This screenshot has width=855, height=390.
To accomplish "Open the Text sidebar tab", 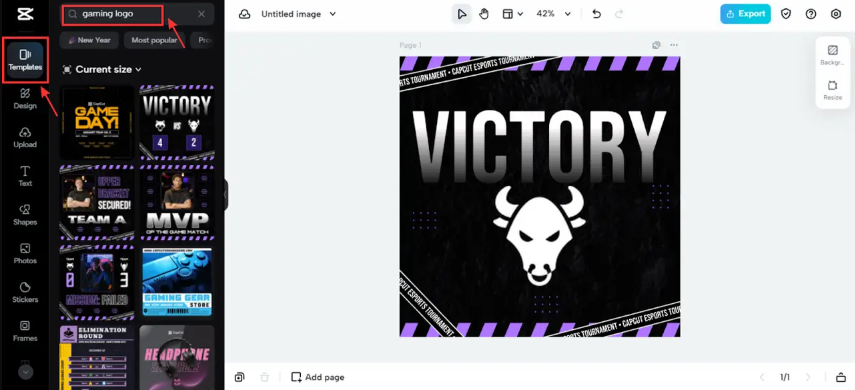I will [x=25, y=176].
